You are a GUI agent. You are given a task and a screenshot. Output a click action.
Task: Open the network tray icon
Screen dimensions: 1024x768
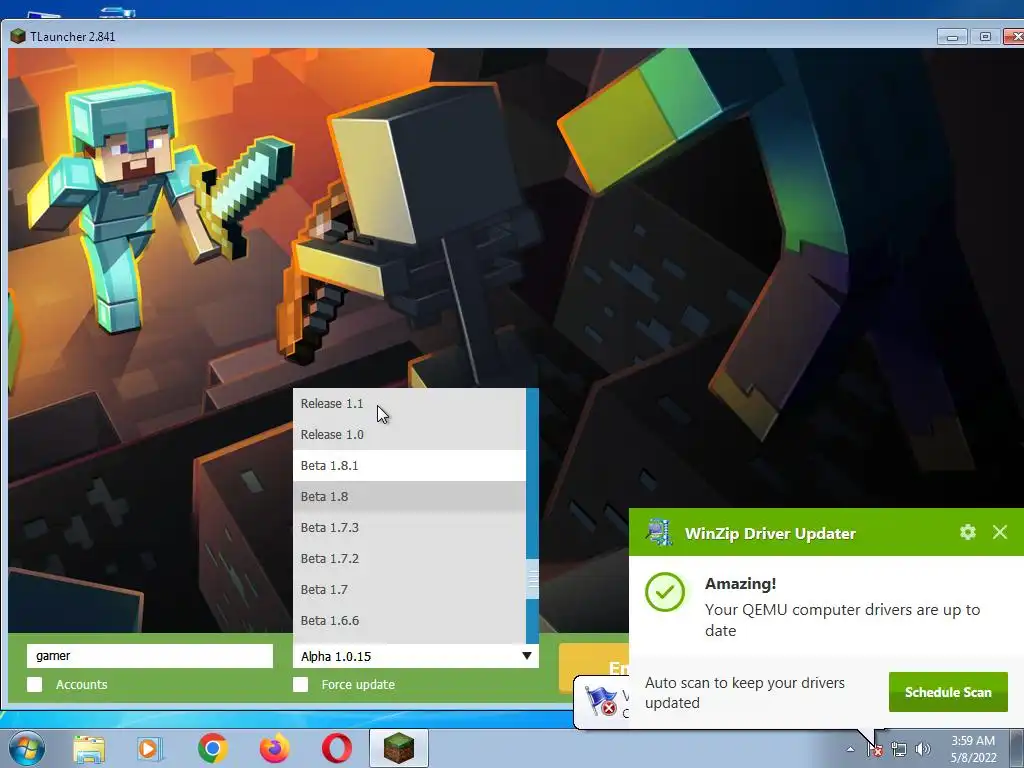[899, 749]
